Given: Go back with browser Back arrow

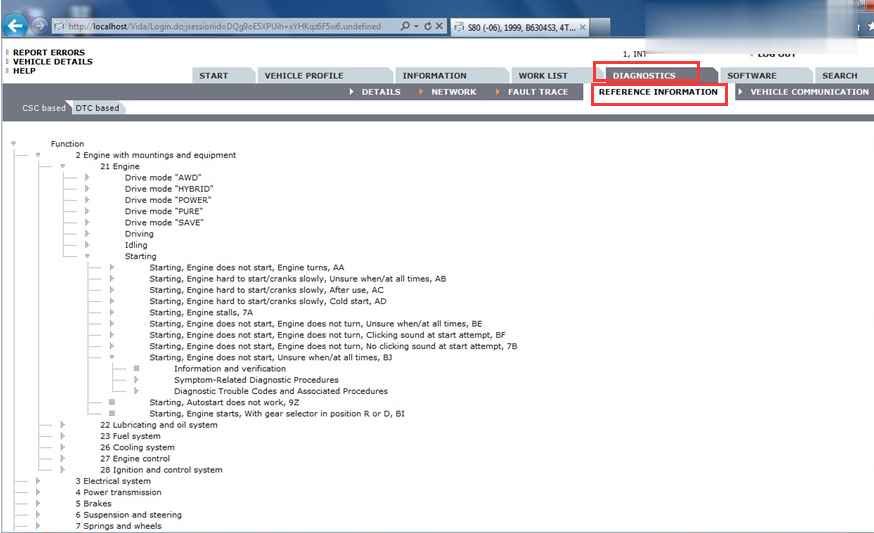Looking at the screenshot, I should 15,26.
